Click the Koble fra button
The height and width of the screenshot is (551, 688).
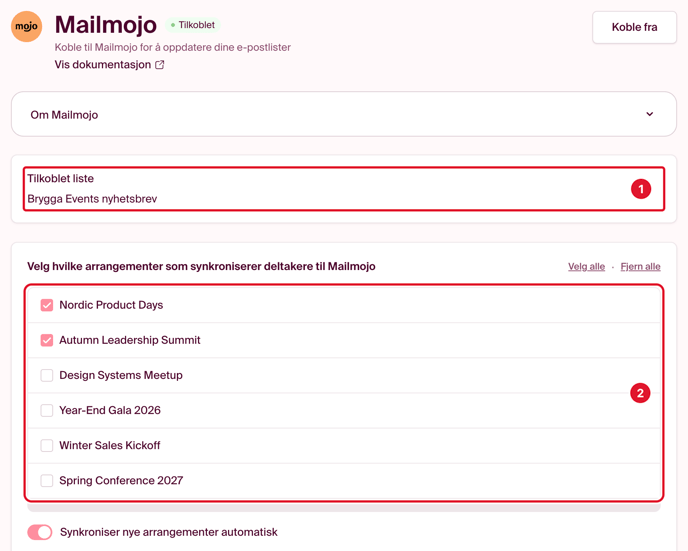coord(634,27)
